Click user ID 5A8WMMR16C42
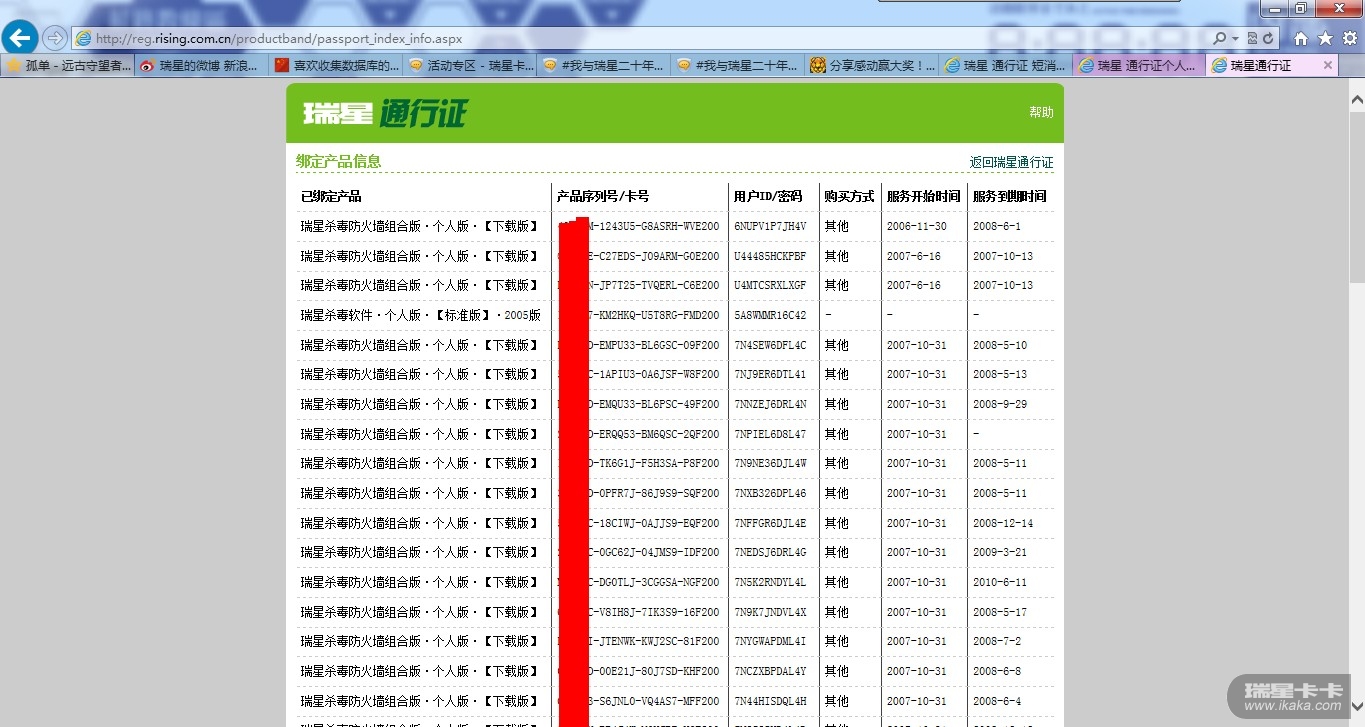1365x727 pixels. tap(770, 315)
